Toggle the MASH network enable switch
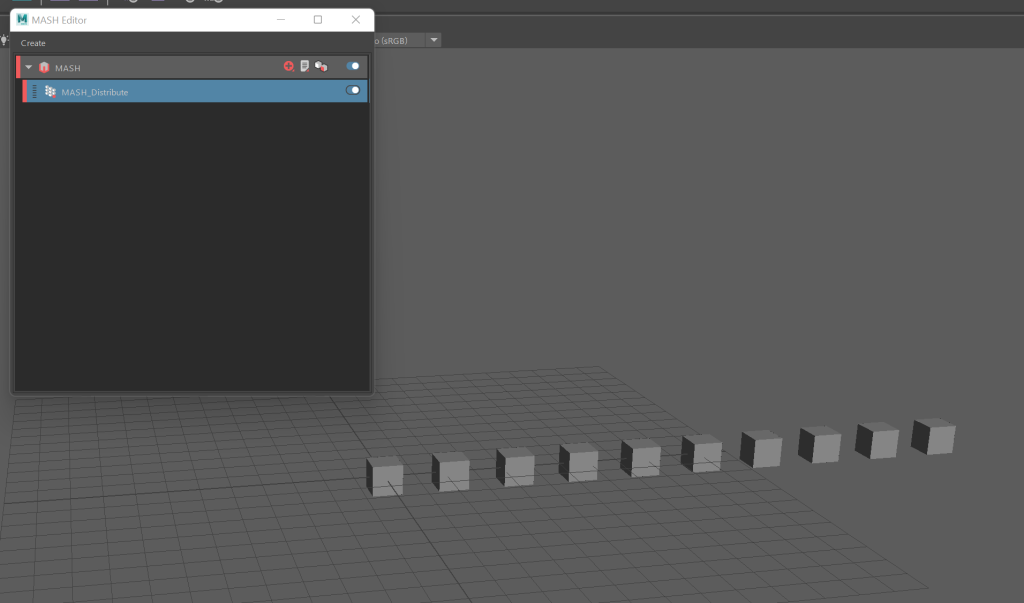This screenshot has height=603, width=1024. (353, 66)
